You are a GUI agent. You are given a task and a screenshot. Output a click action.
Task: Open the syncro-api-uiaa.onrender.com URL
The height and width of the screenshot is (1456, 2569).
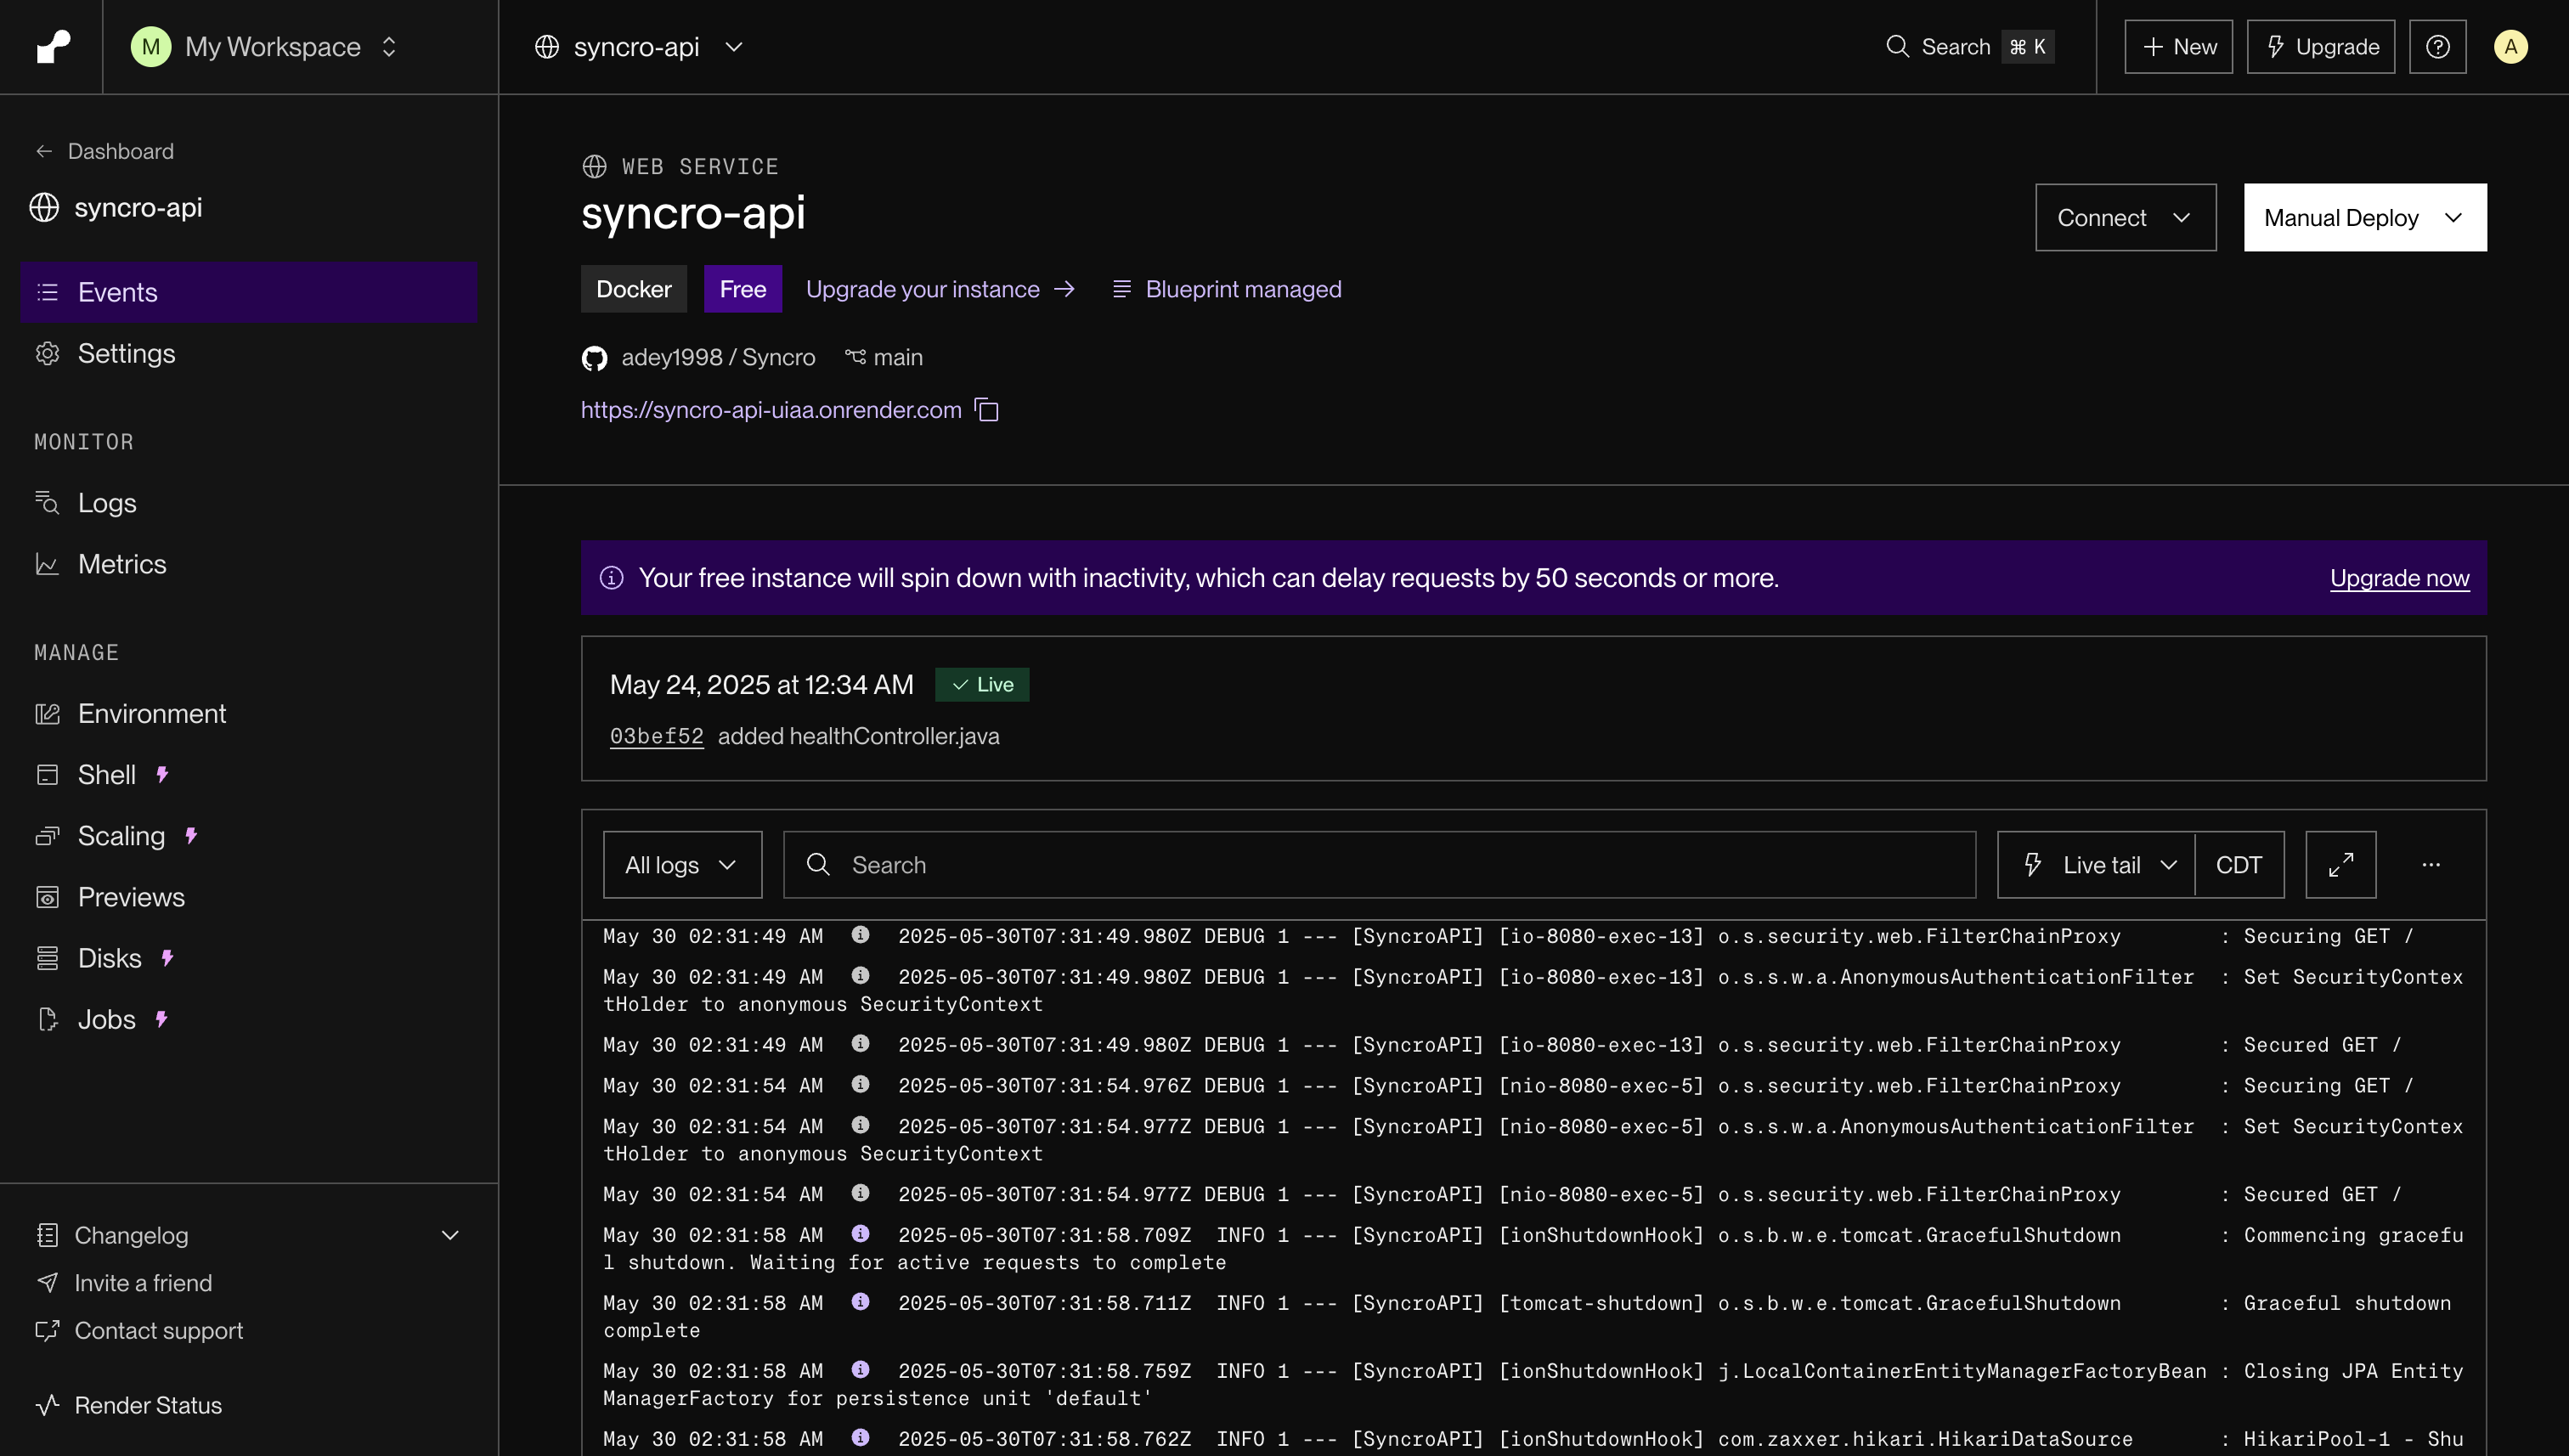pos(771,410)
